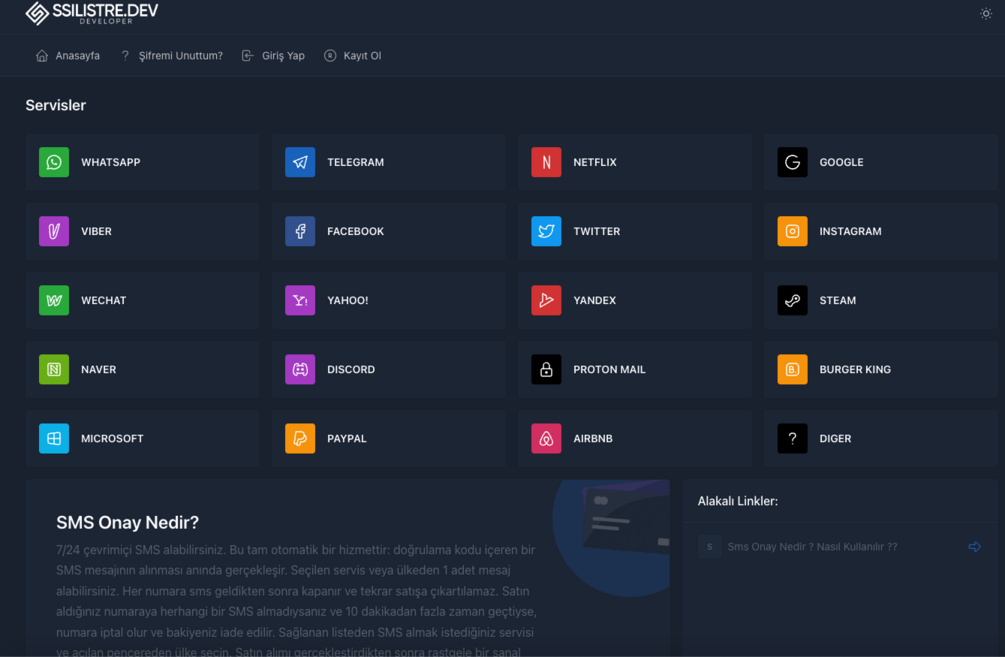Open Şifremi Unuttum? menu item
The height and width of the screenshot is (657, 1005).
pyautogui.click(x=172, y=56)
